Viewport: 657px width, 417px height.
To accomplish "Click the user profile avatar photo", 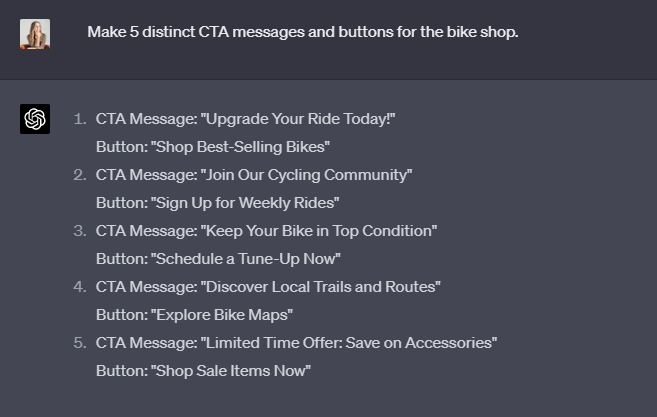I will (35, 34).
